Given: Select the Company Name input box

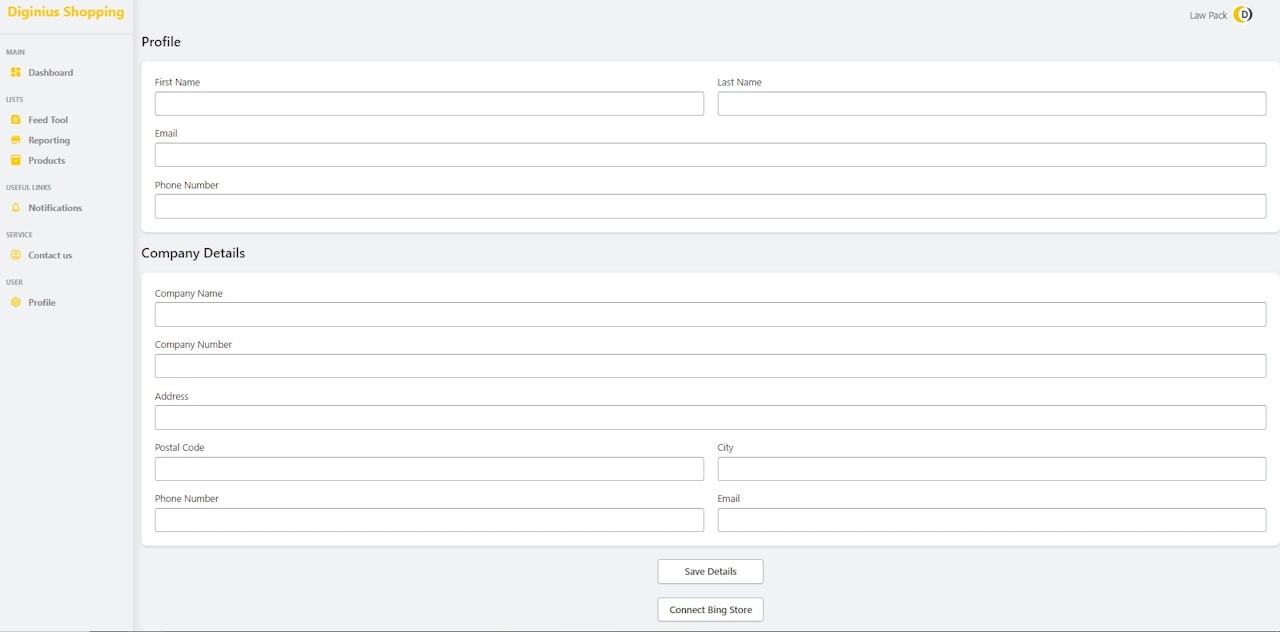Looking at the screenshot, I should pos(710,314).
